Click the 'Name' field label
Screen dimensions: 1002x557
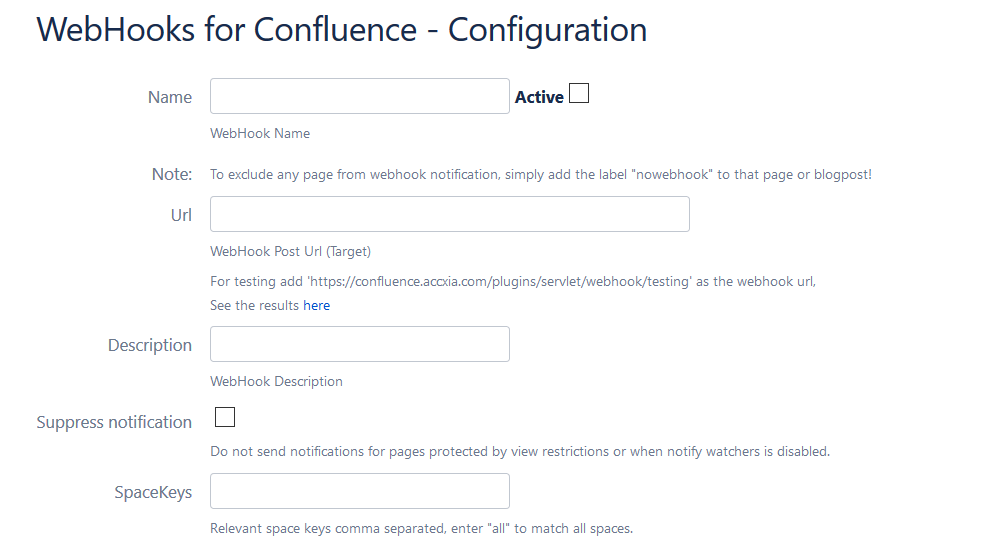(x=170, y=97)
